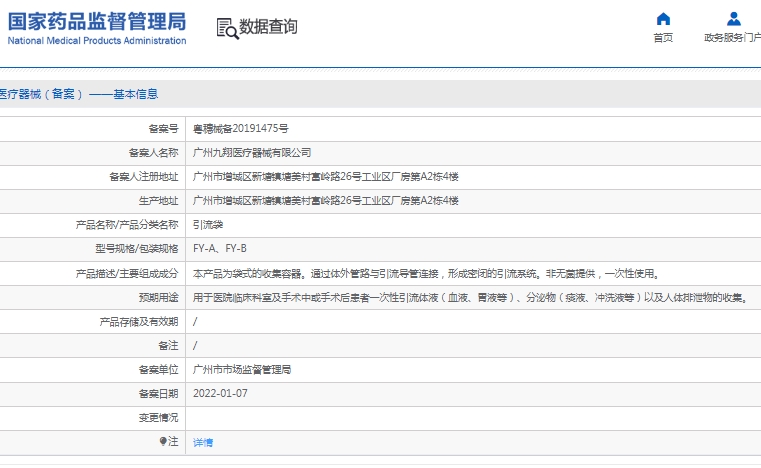Select the filing date 2022-01-07
761x468 pixels.
pos(220,394)
